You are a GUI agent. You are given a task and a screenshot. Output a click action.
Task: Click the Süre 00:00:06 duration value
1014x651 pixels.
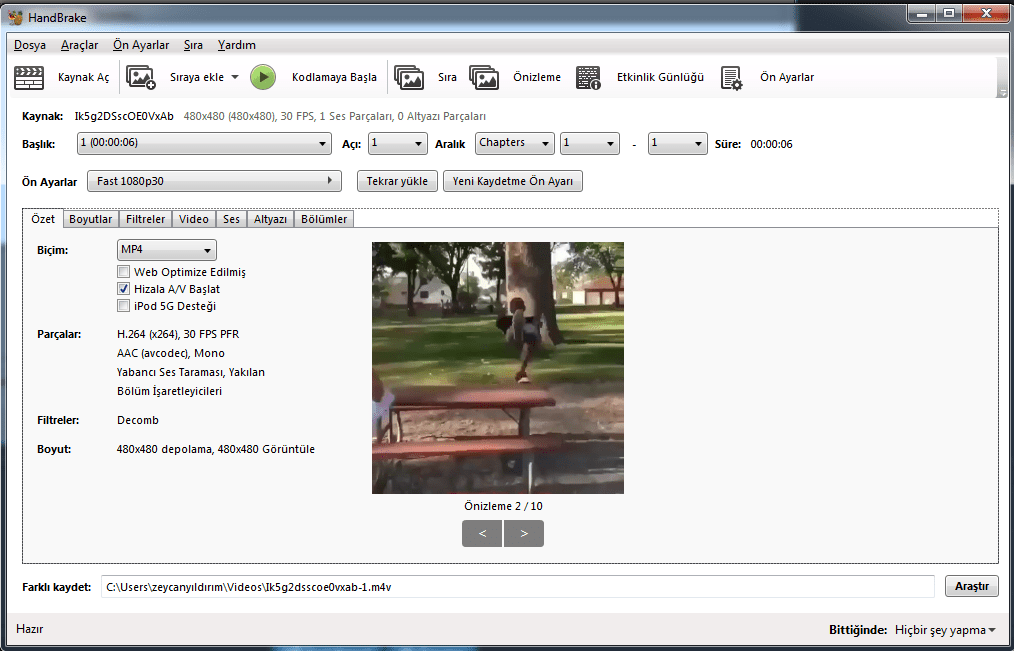(x=771, y=144)
